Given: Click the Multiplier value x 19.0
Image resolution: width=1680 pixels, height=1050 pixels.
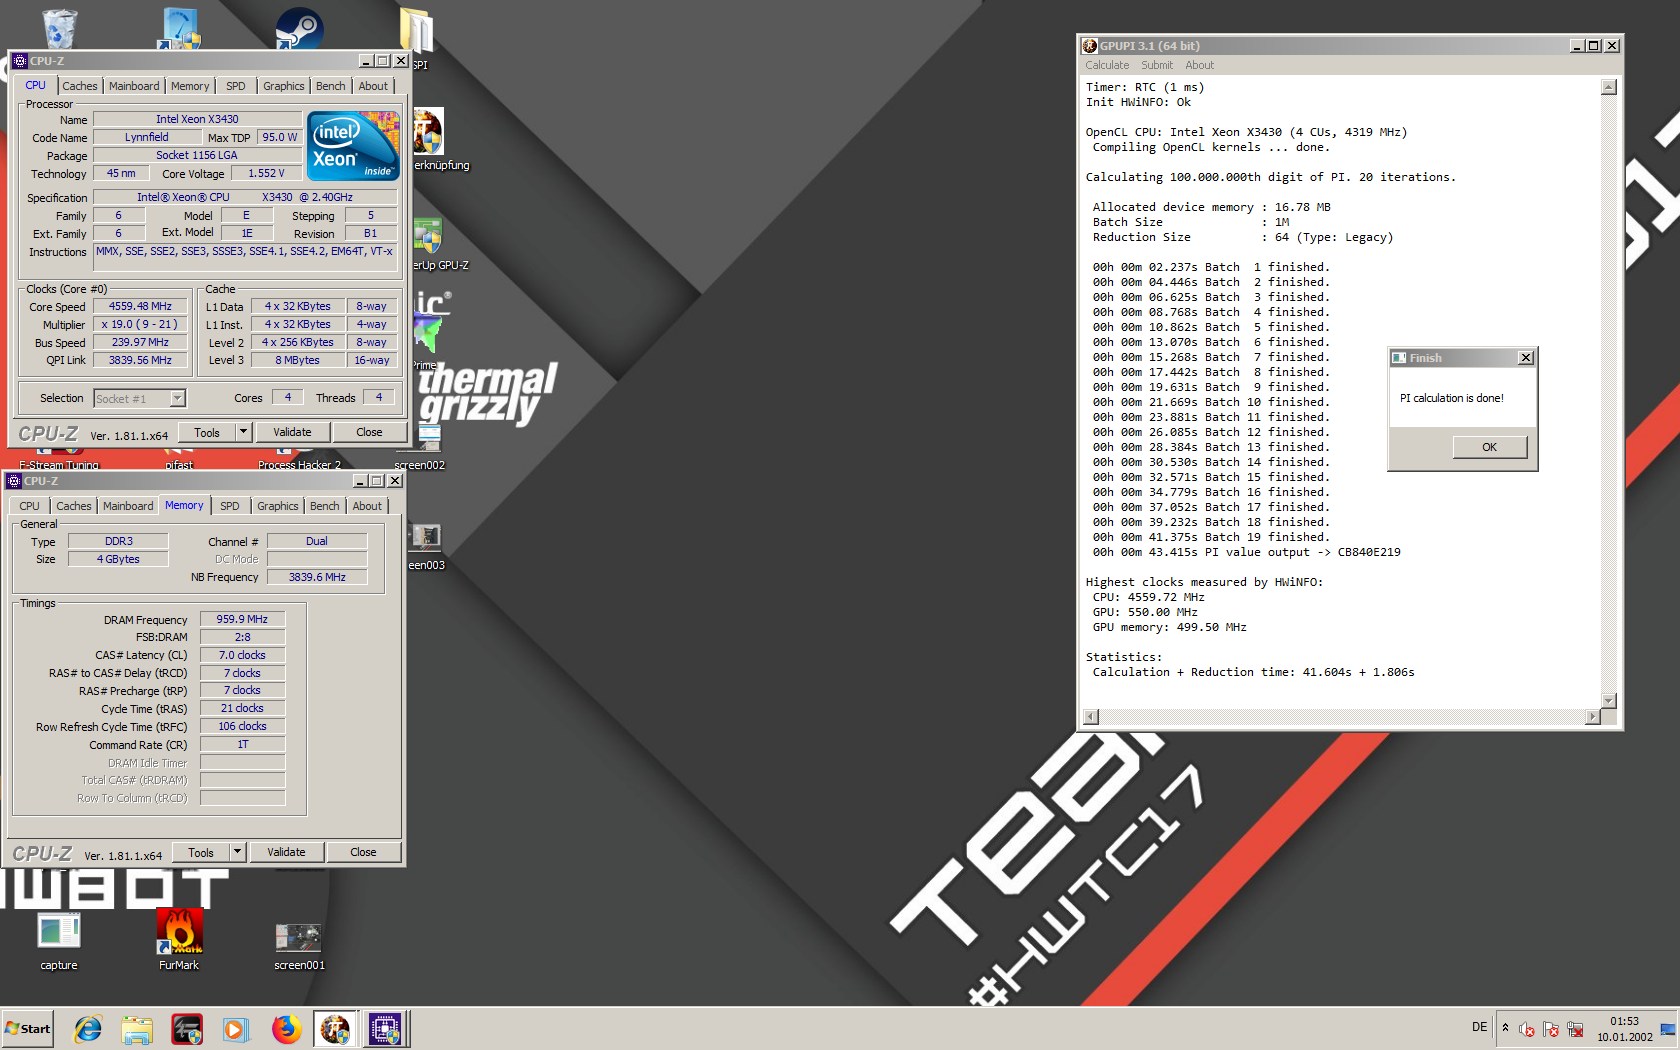Looking at the screenshot, I should click(140, 325).
